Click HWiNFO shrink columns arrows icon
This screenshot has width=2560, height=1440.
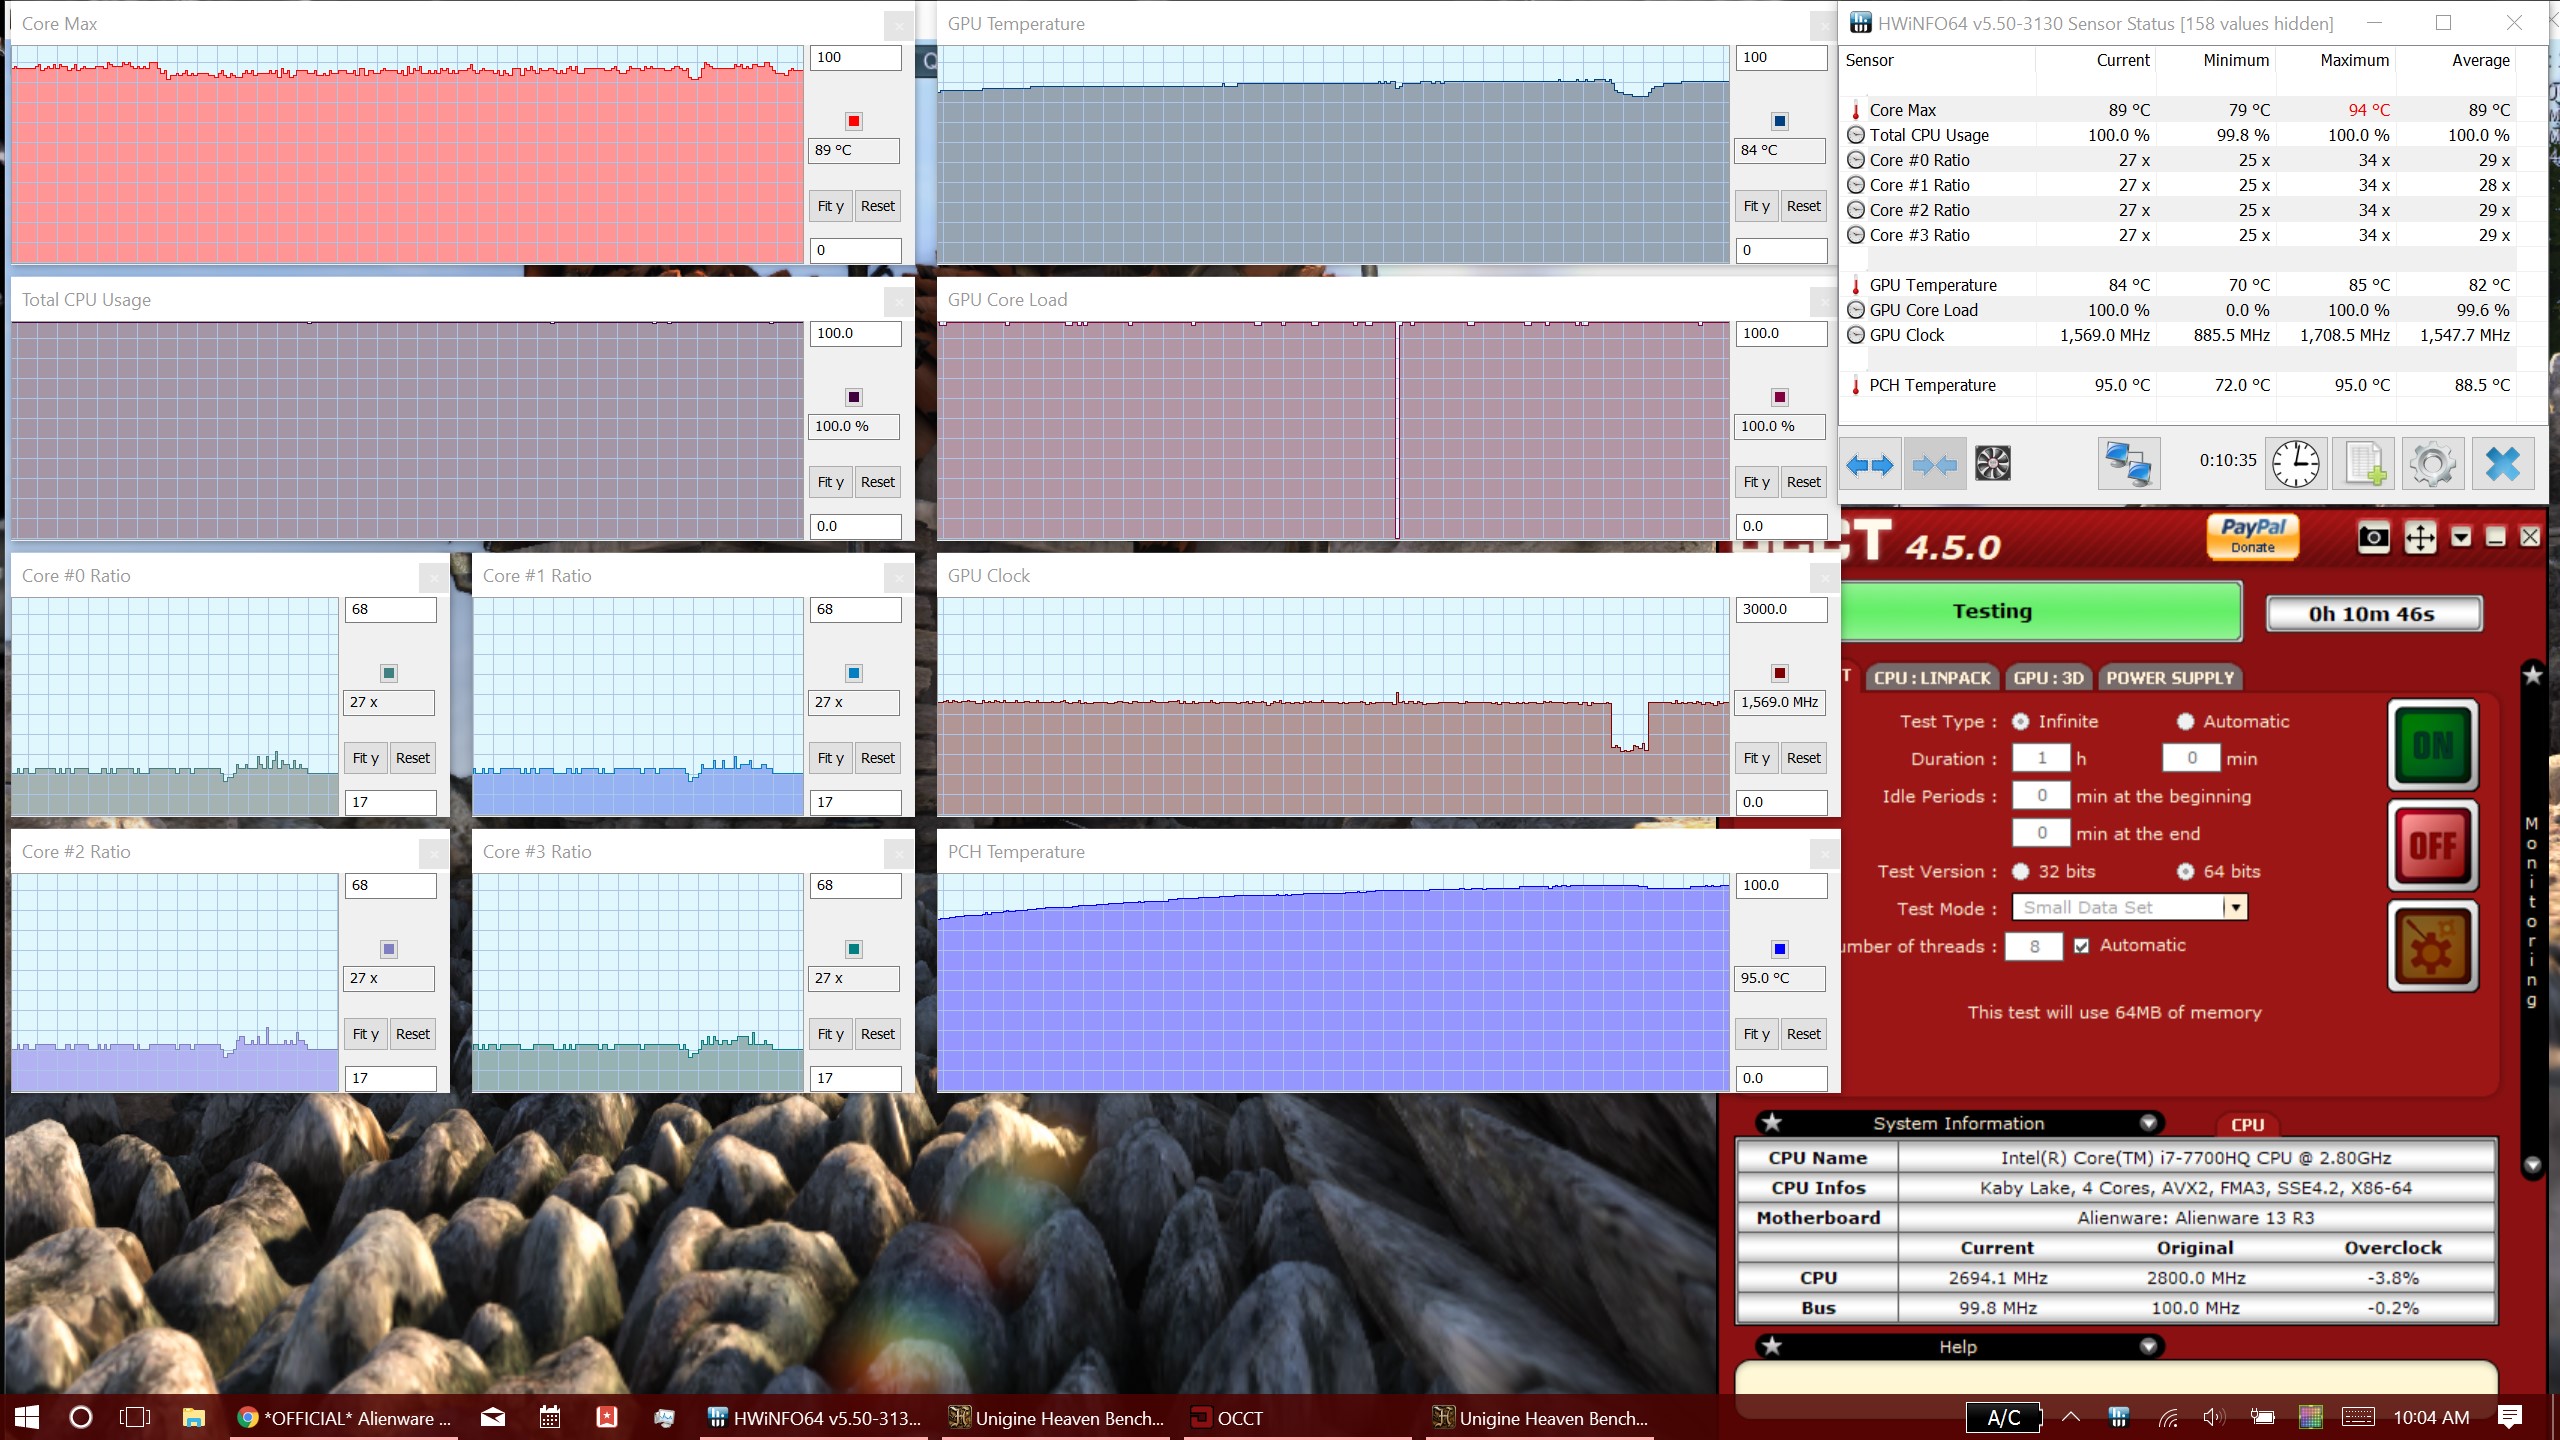pyautogui.click(x=1934, y=464)
